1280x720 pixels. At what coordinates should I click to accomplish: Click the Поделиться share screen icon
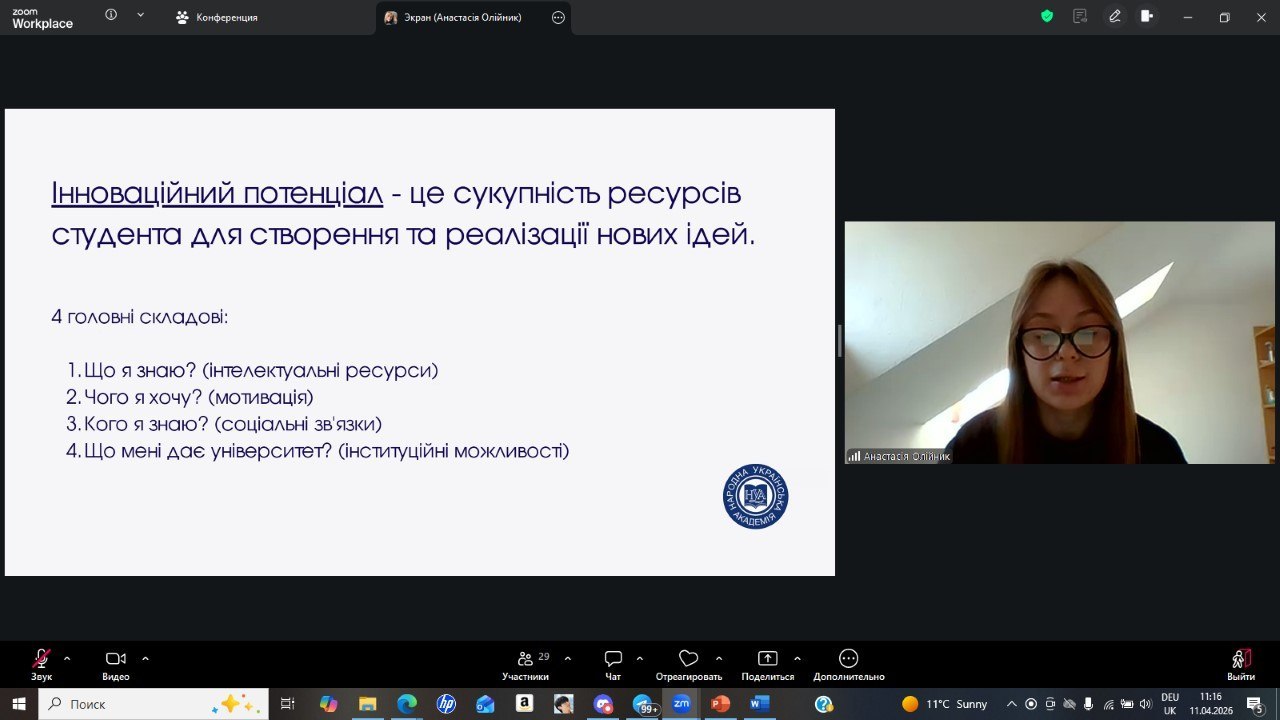tap(767, 659)
